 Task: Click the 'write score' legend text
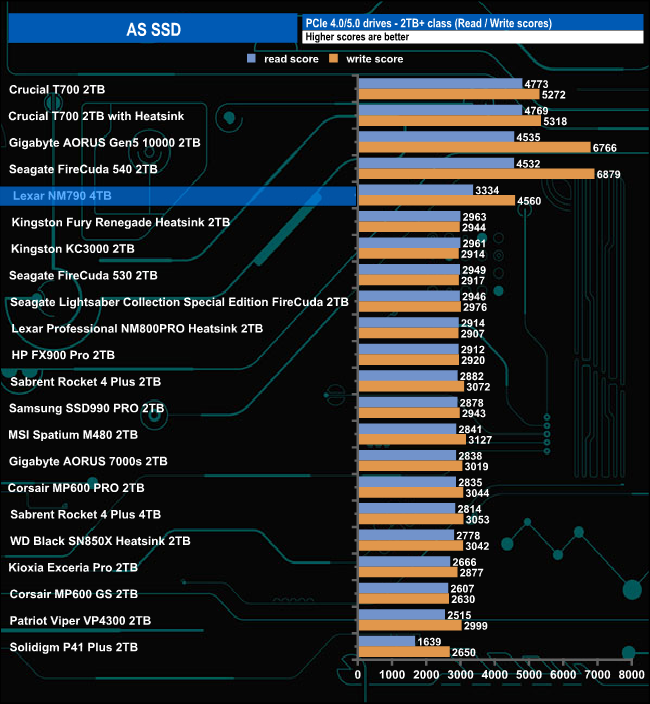(374, 59)
